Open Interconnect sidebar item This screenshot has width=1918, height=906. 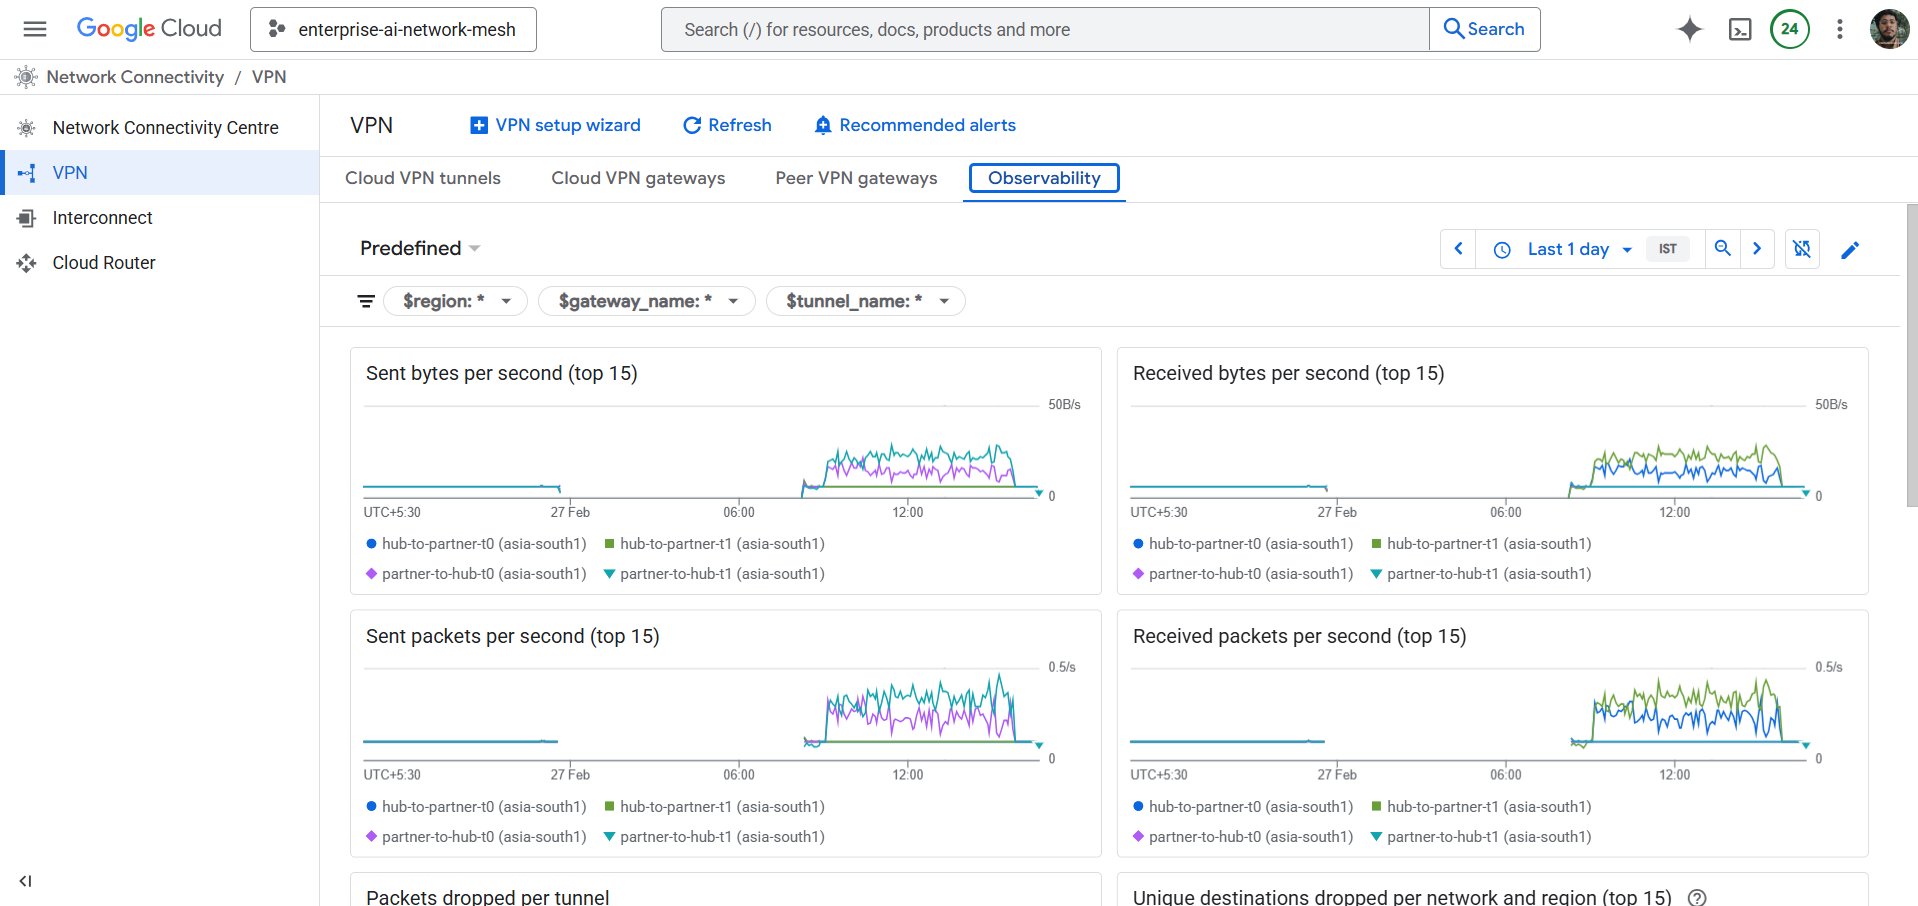[160, 218]
